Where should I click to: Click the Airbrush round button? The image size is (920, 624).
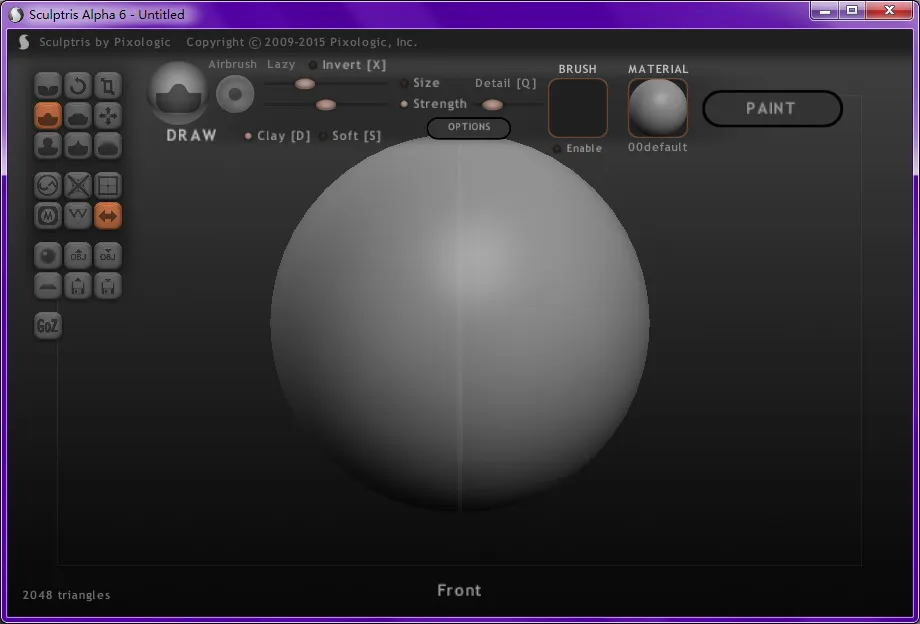235,94
